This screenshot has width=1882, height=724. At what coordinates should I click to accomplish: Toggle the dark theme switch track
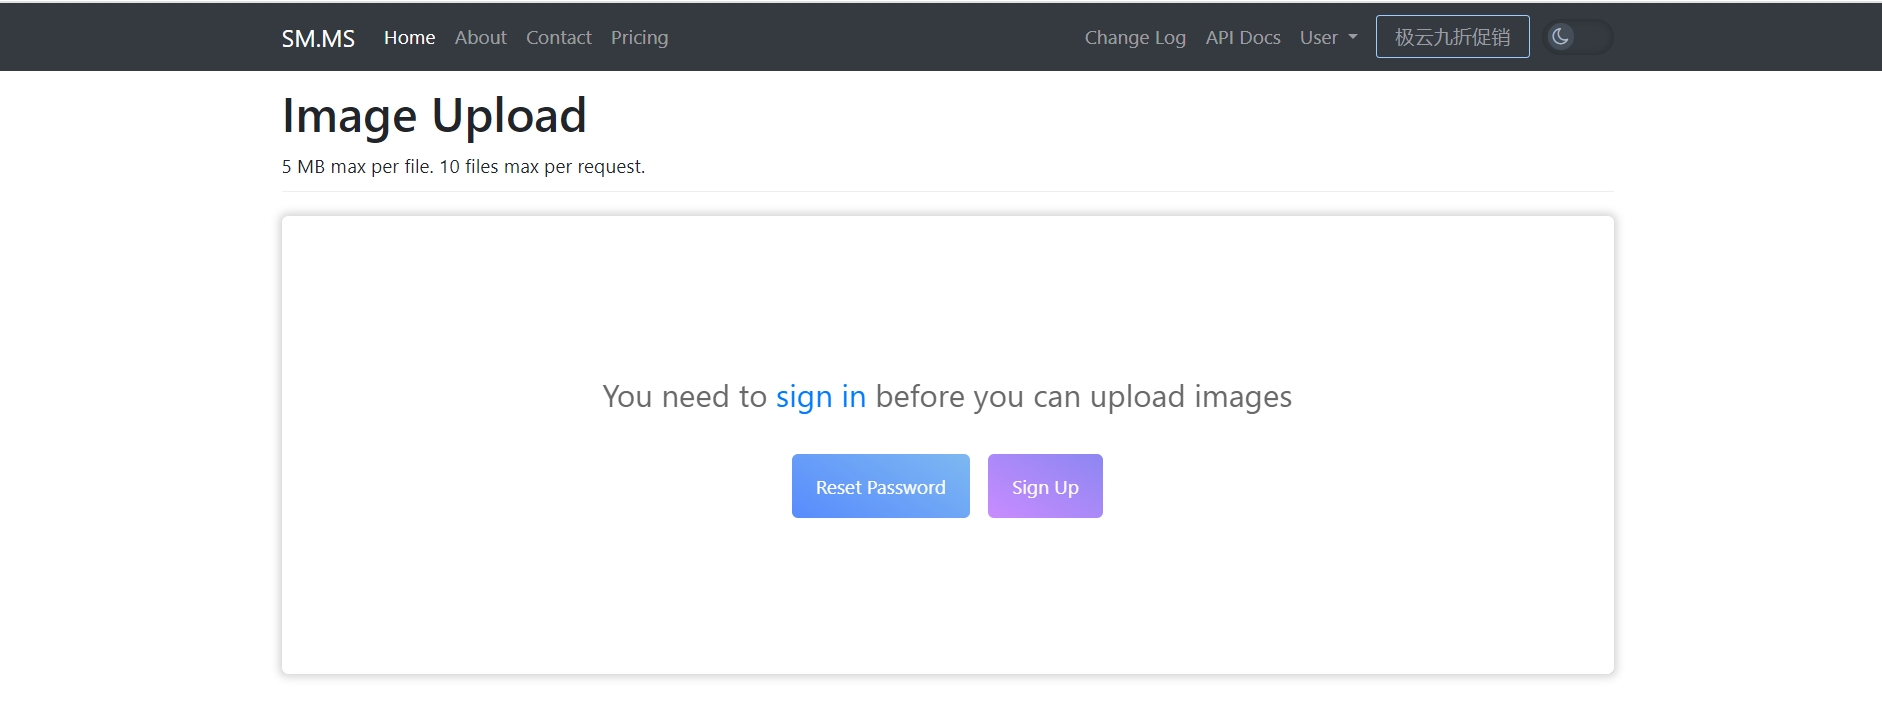[1593, 37]
